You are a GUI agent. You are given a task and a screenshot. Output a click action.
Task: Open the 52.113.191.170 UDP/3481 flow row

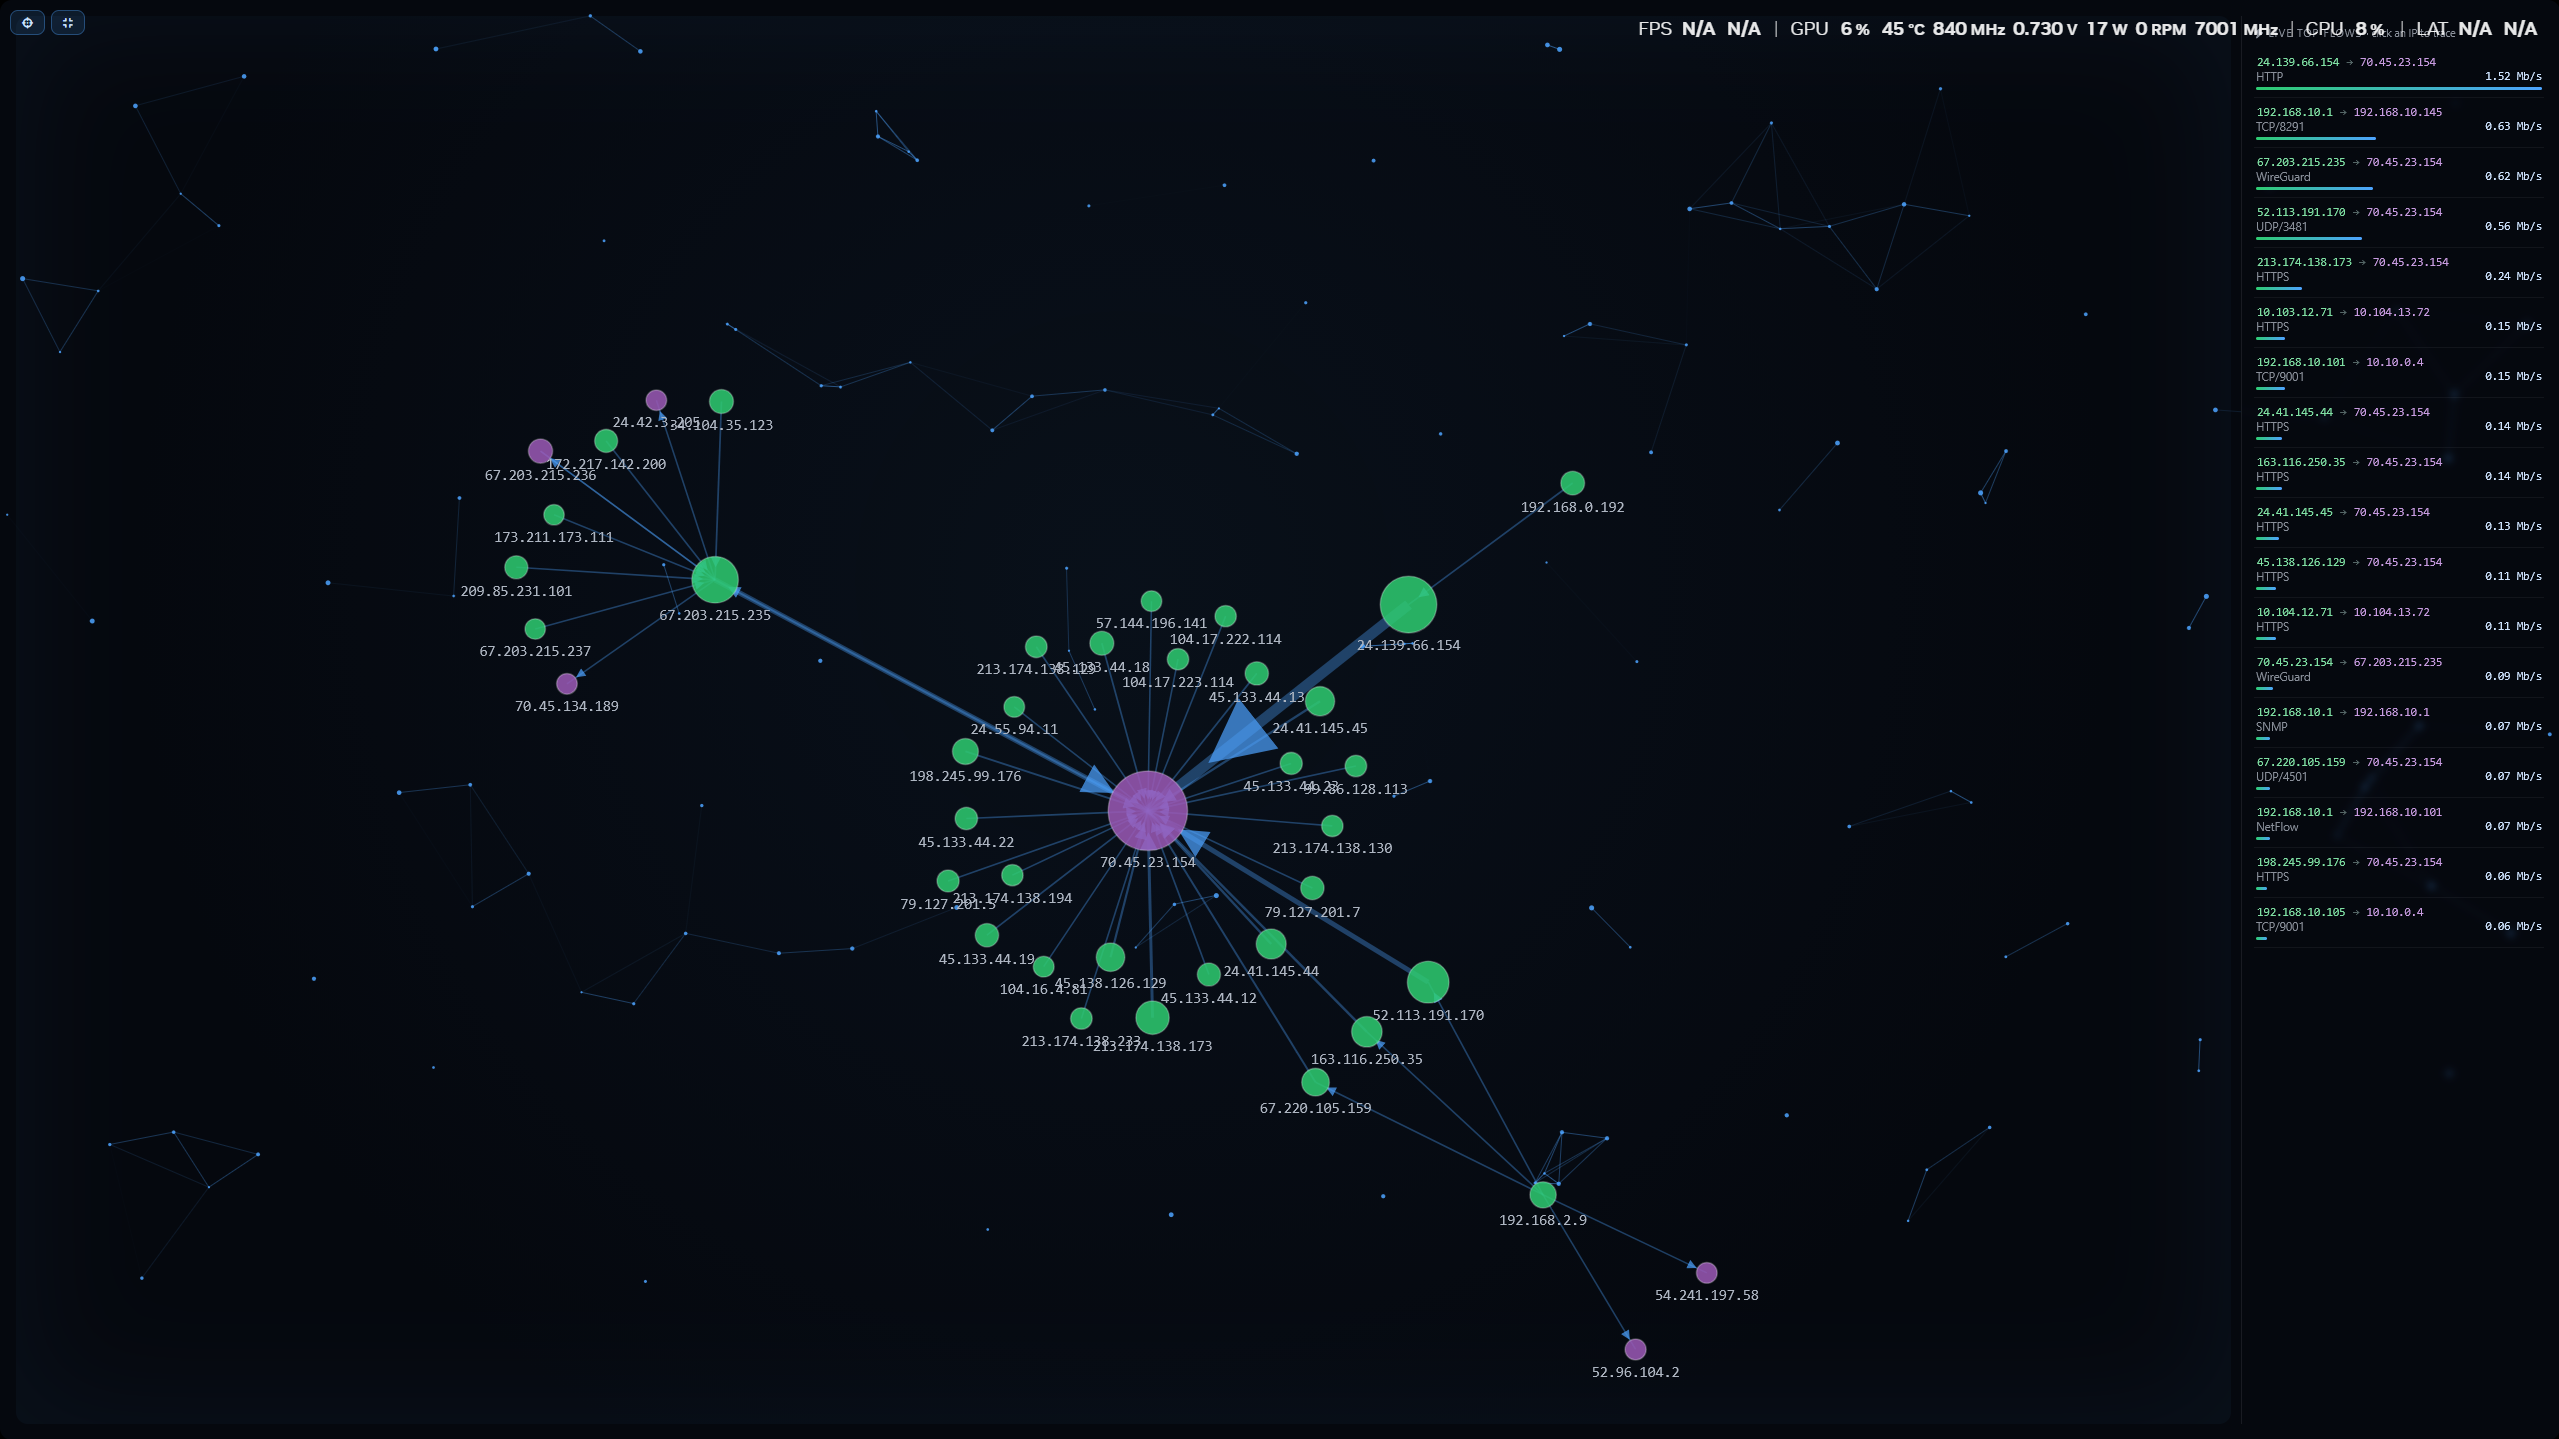(x=2398, y=222)
